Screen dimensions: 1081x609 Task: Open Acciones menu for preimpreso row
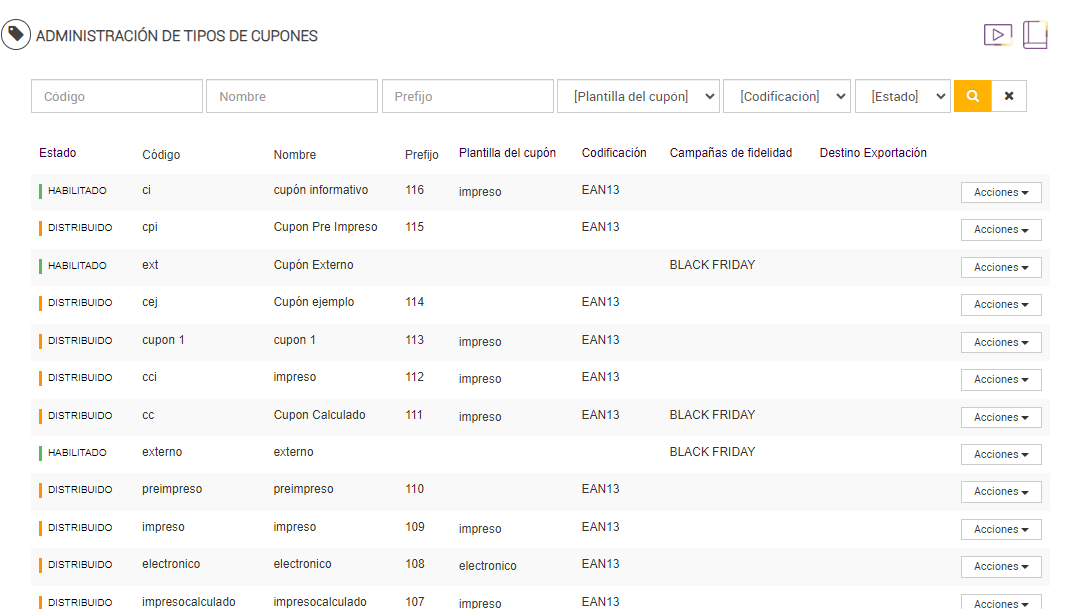tap(1001, 491)
